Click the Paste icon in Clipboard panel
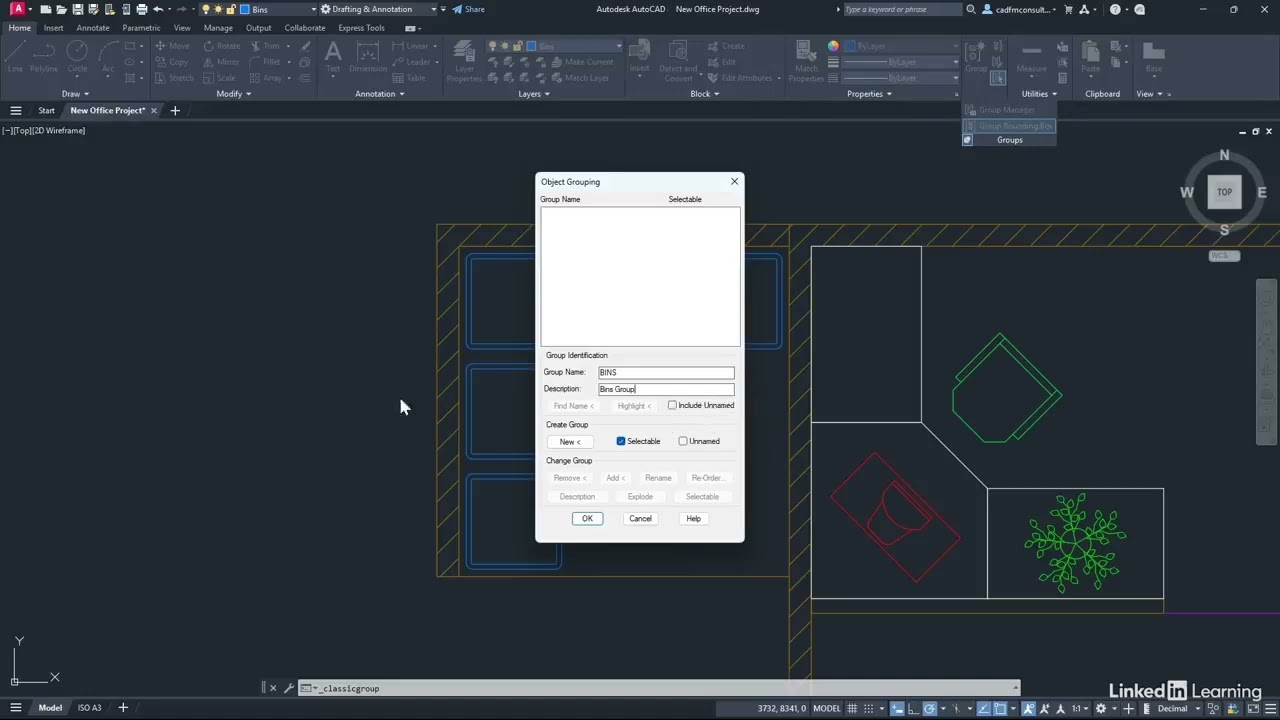The height and width of the screenshot is (720, 1280). [1091, 57]
